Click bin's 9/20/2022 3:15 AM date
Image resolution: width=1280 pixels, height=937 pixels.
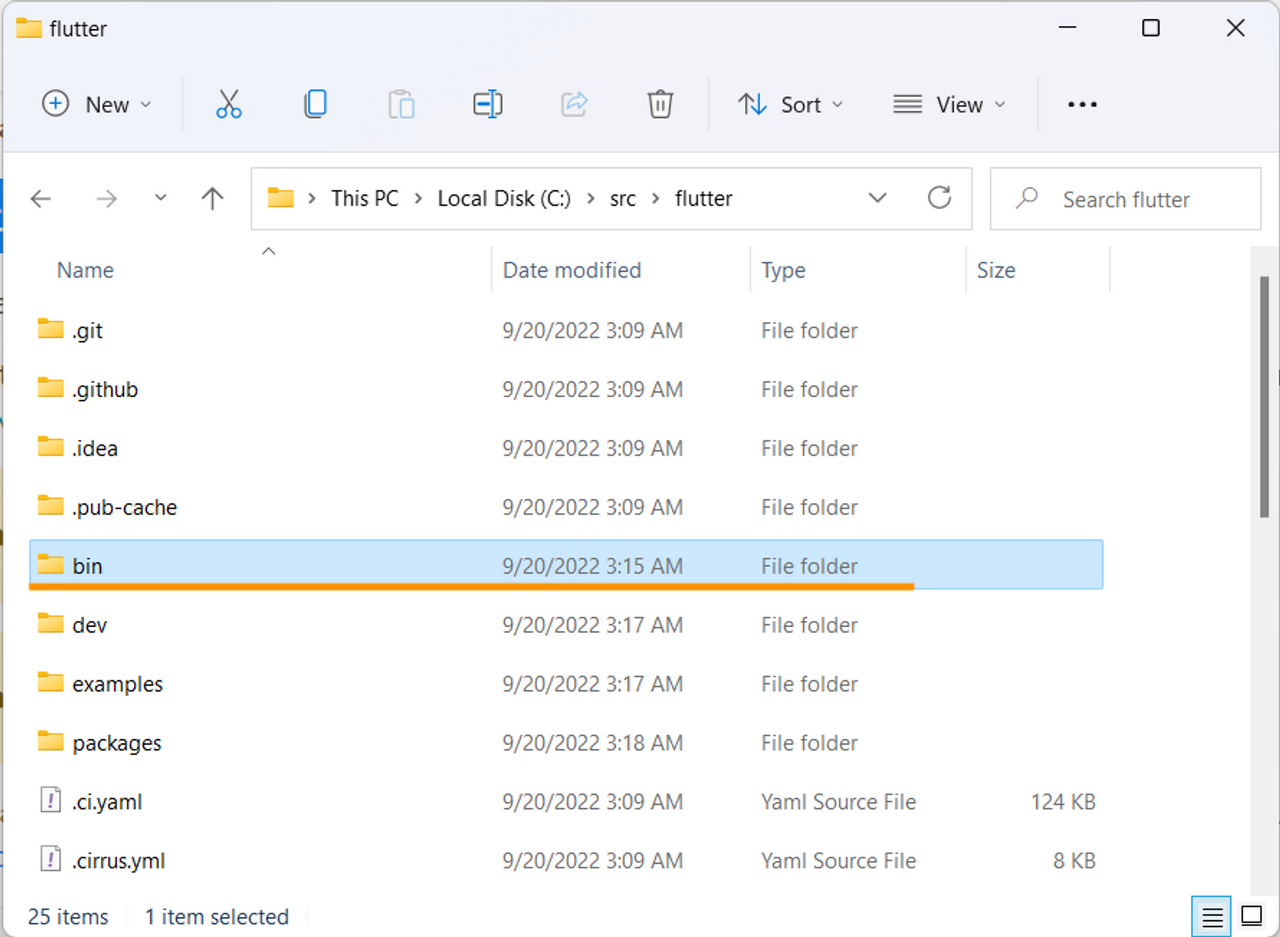coord(593,566)
